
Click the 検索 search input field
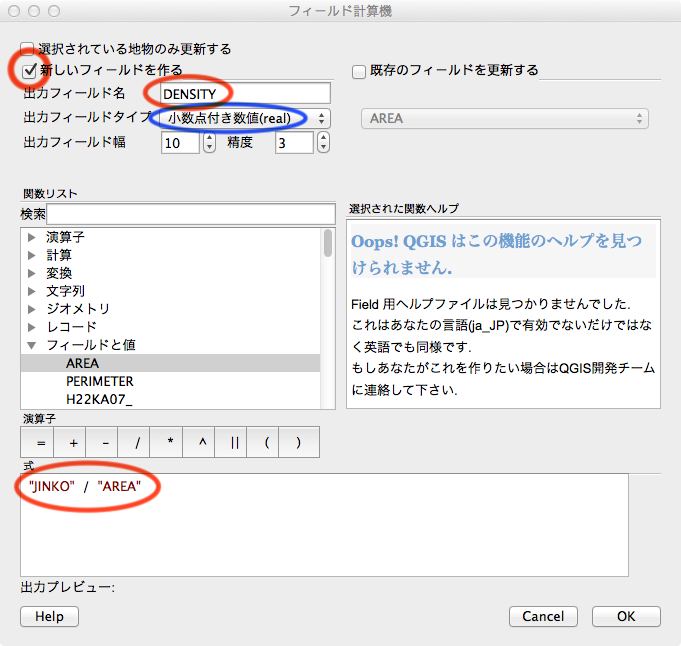tap(190, 214)
